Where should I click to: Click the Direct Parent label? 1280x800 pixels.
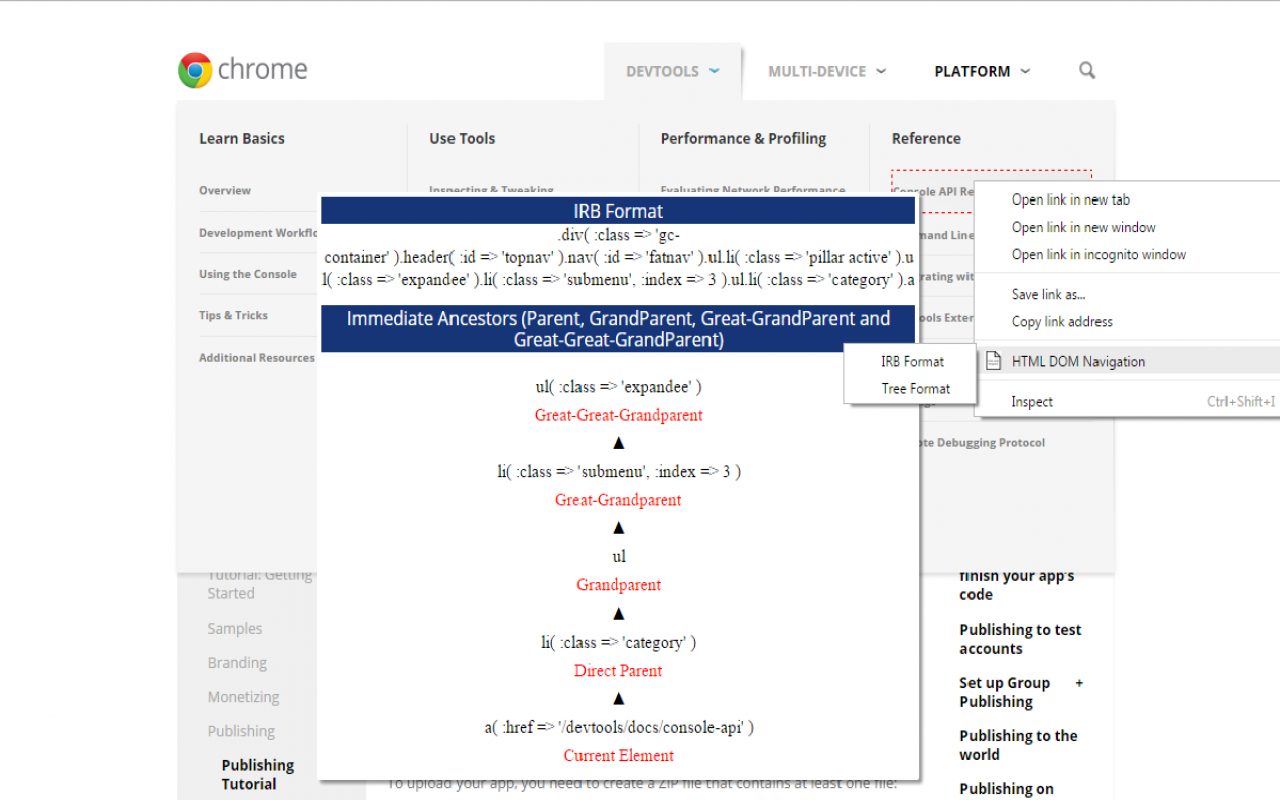tap(618, 671)
